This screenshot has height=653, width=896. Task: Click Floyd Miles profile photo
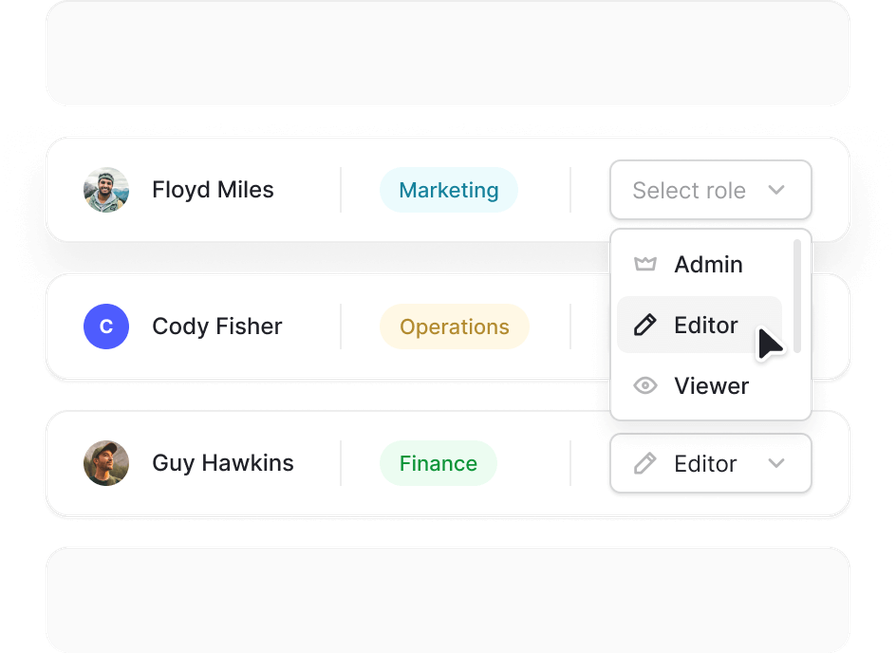pyautogui.click(x=106, y=190)
